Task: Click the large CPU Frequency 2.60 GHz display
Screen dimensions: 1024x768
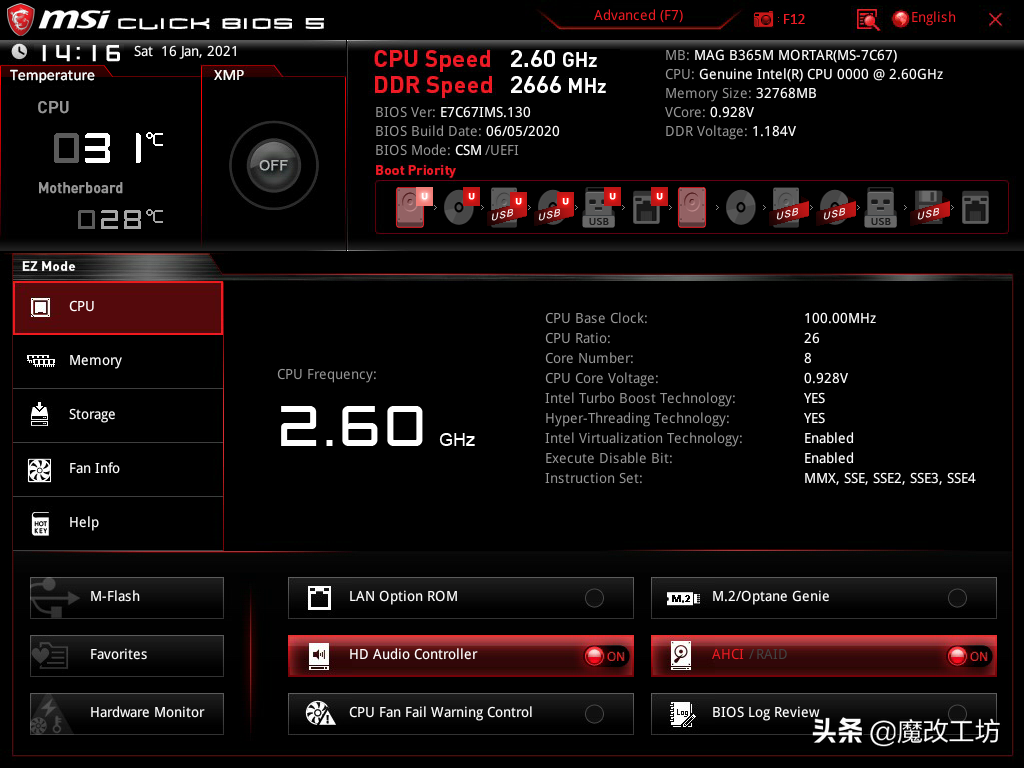Action: tap(377, 426)
